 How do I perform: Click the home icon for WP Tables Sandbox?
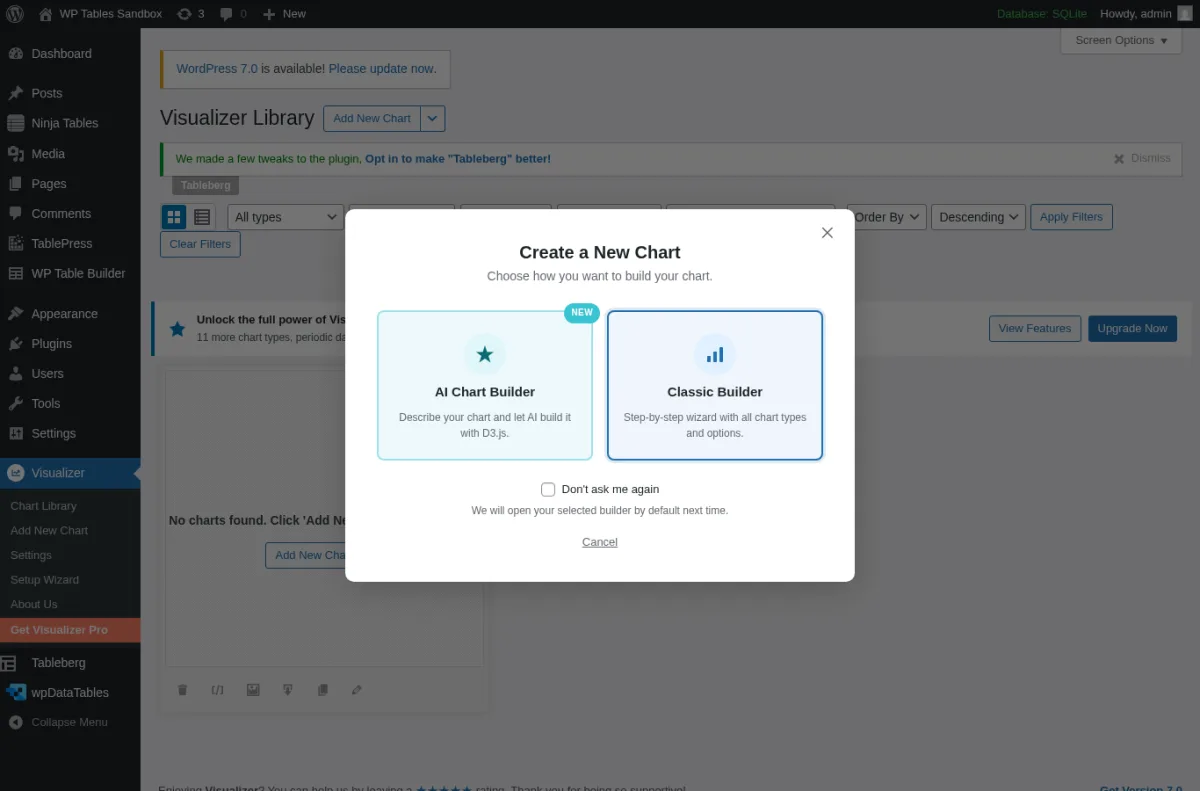pyautogui.click(x=46, y=14)
